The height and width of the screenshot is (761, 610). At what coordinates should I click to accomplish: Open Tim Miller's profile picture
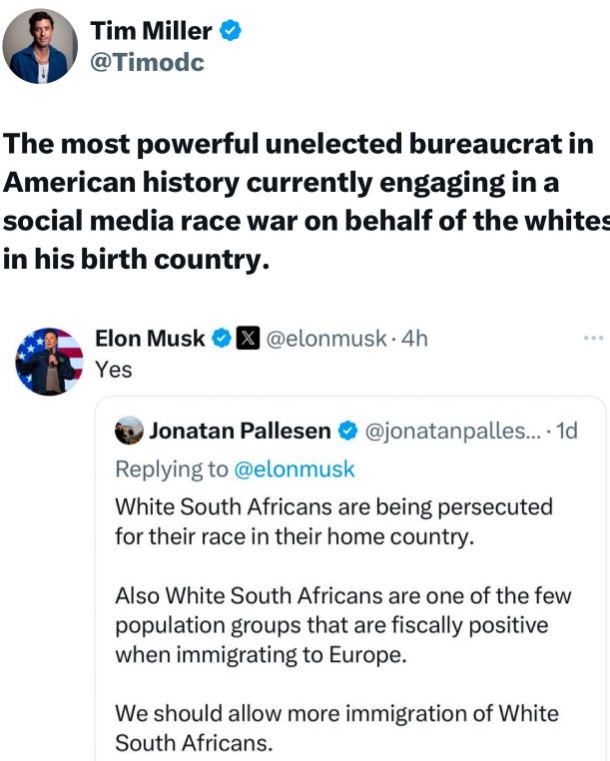point(40,46)
